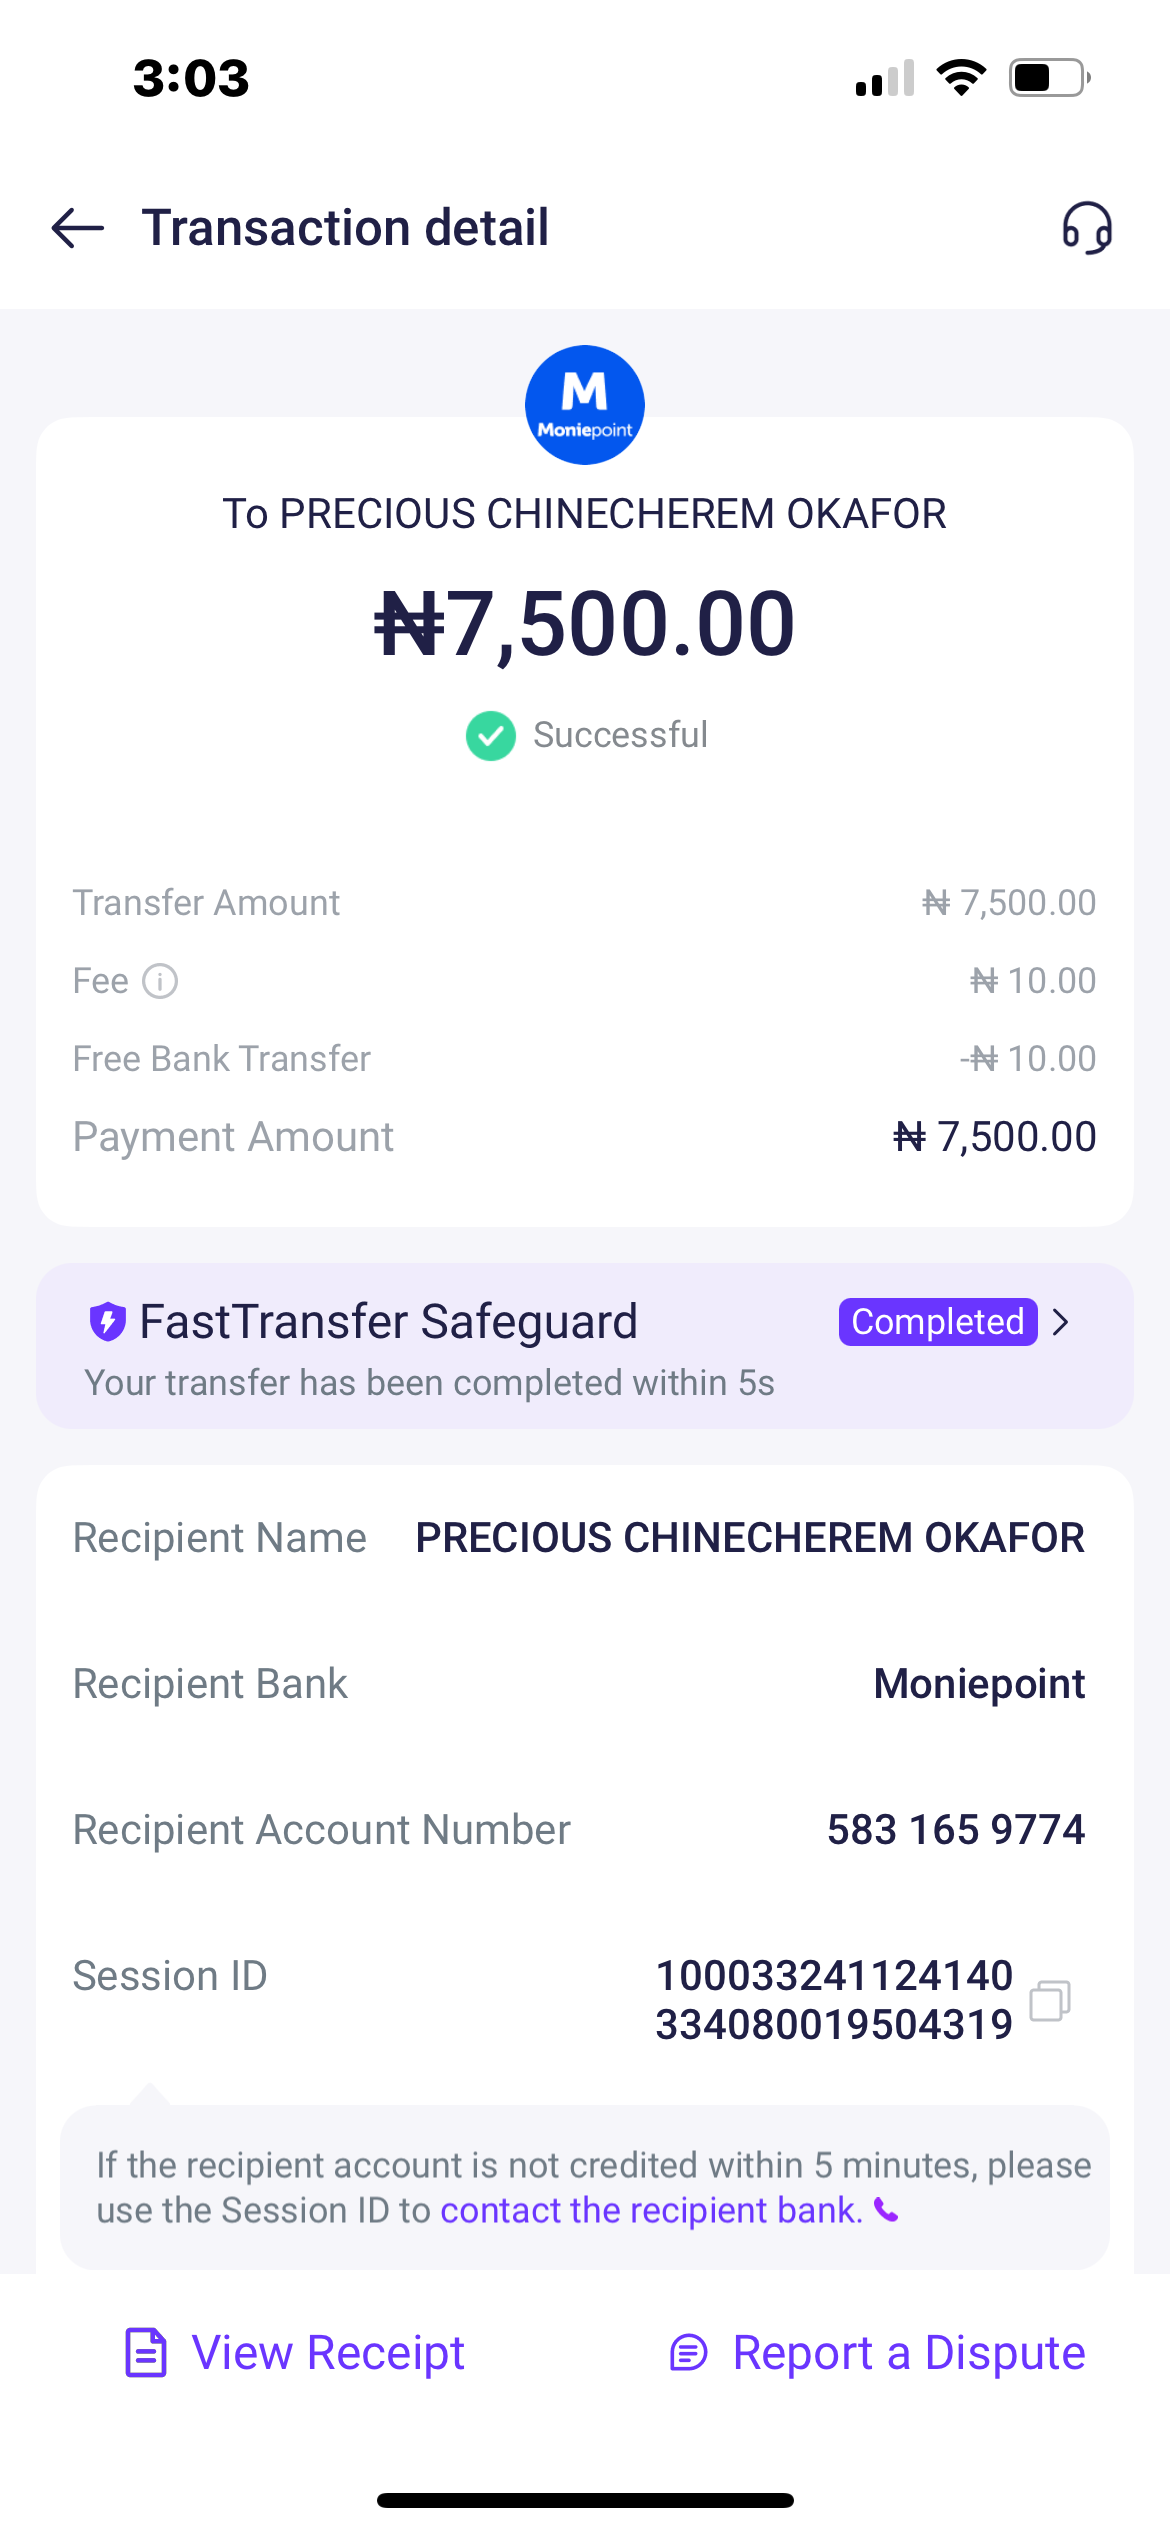Tap the Session ID number
The width and height of the screenshot is (1170, 2532).
pyautogui.click(x=834, y=2000)
